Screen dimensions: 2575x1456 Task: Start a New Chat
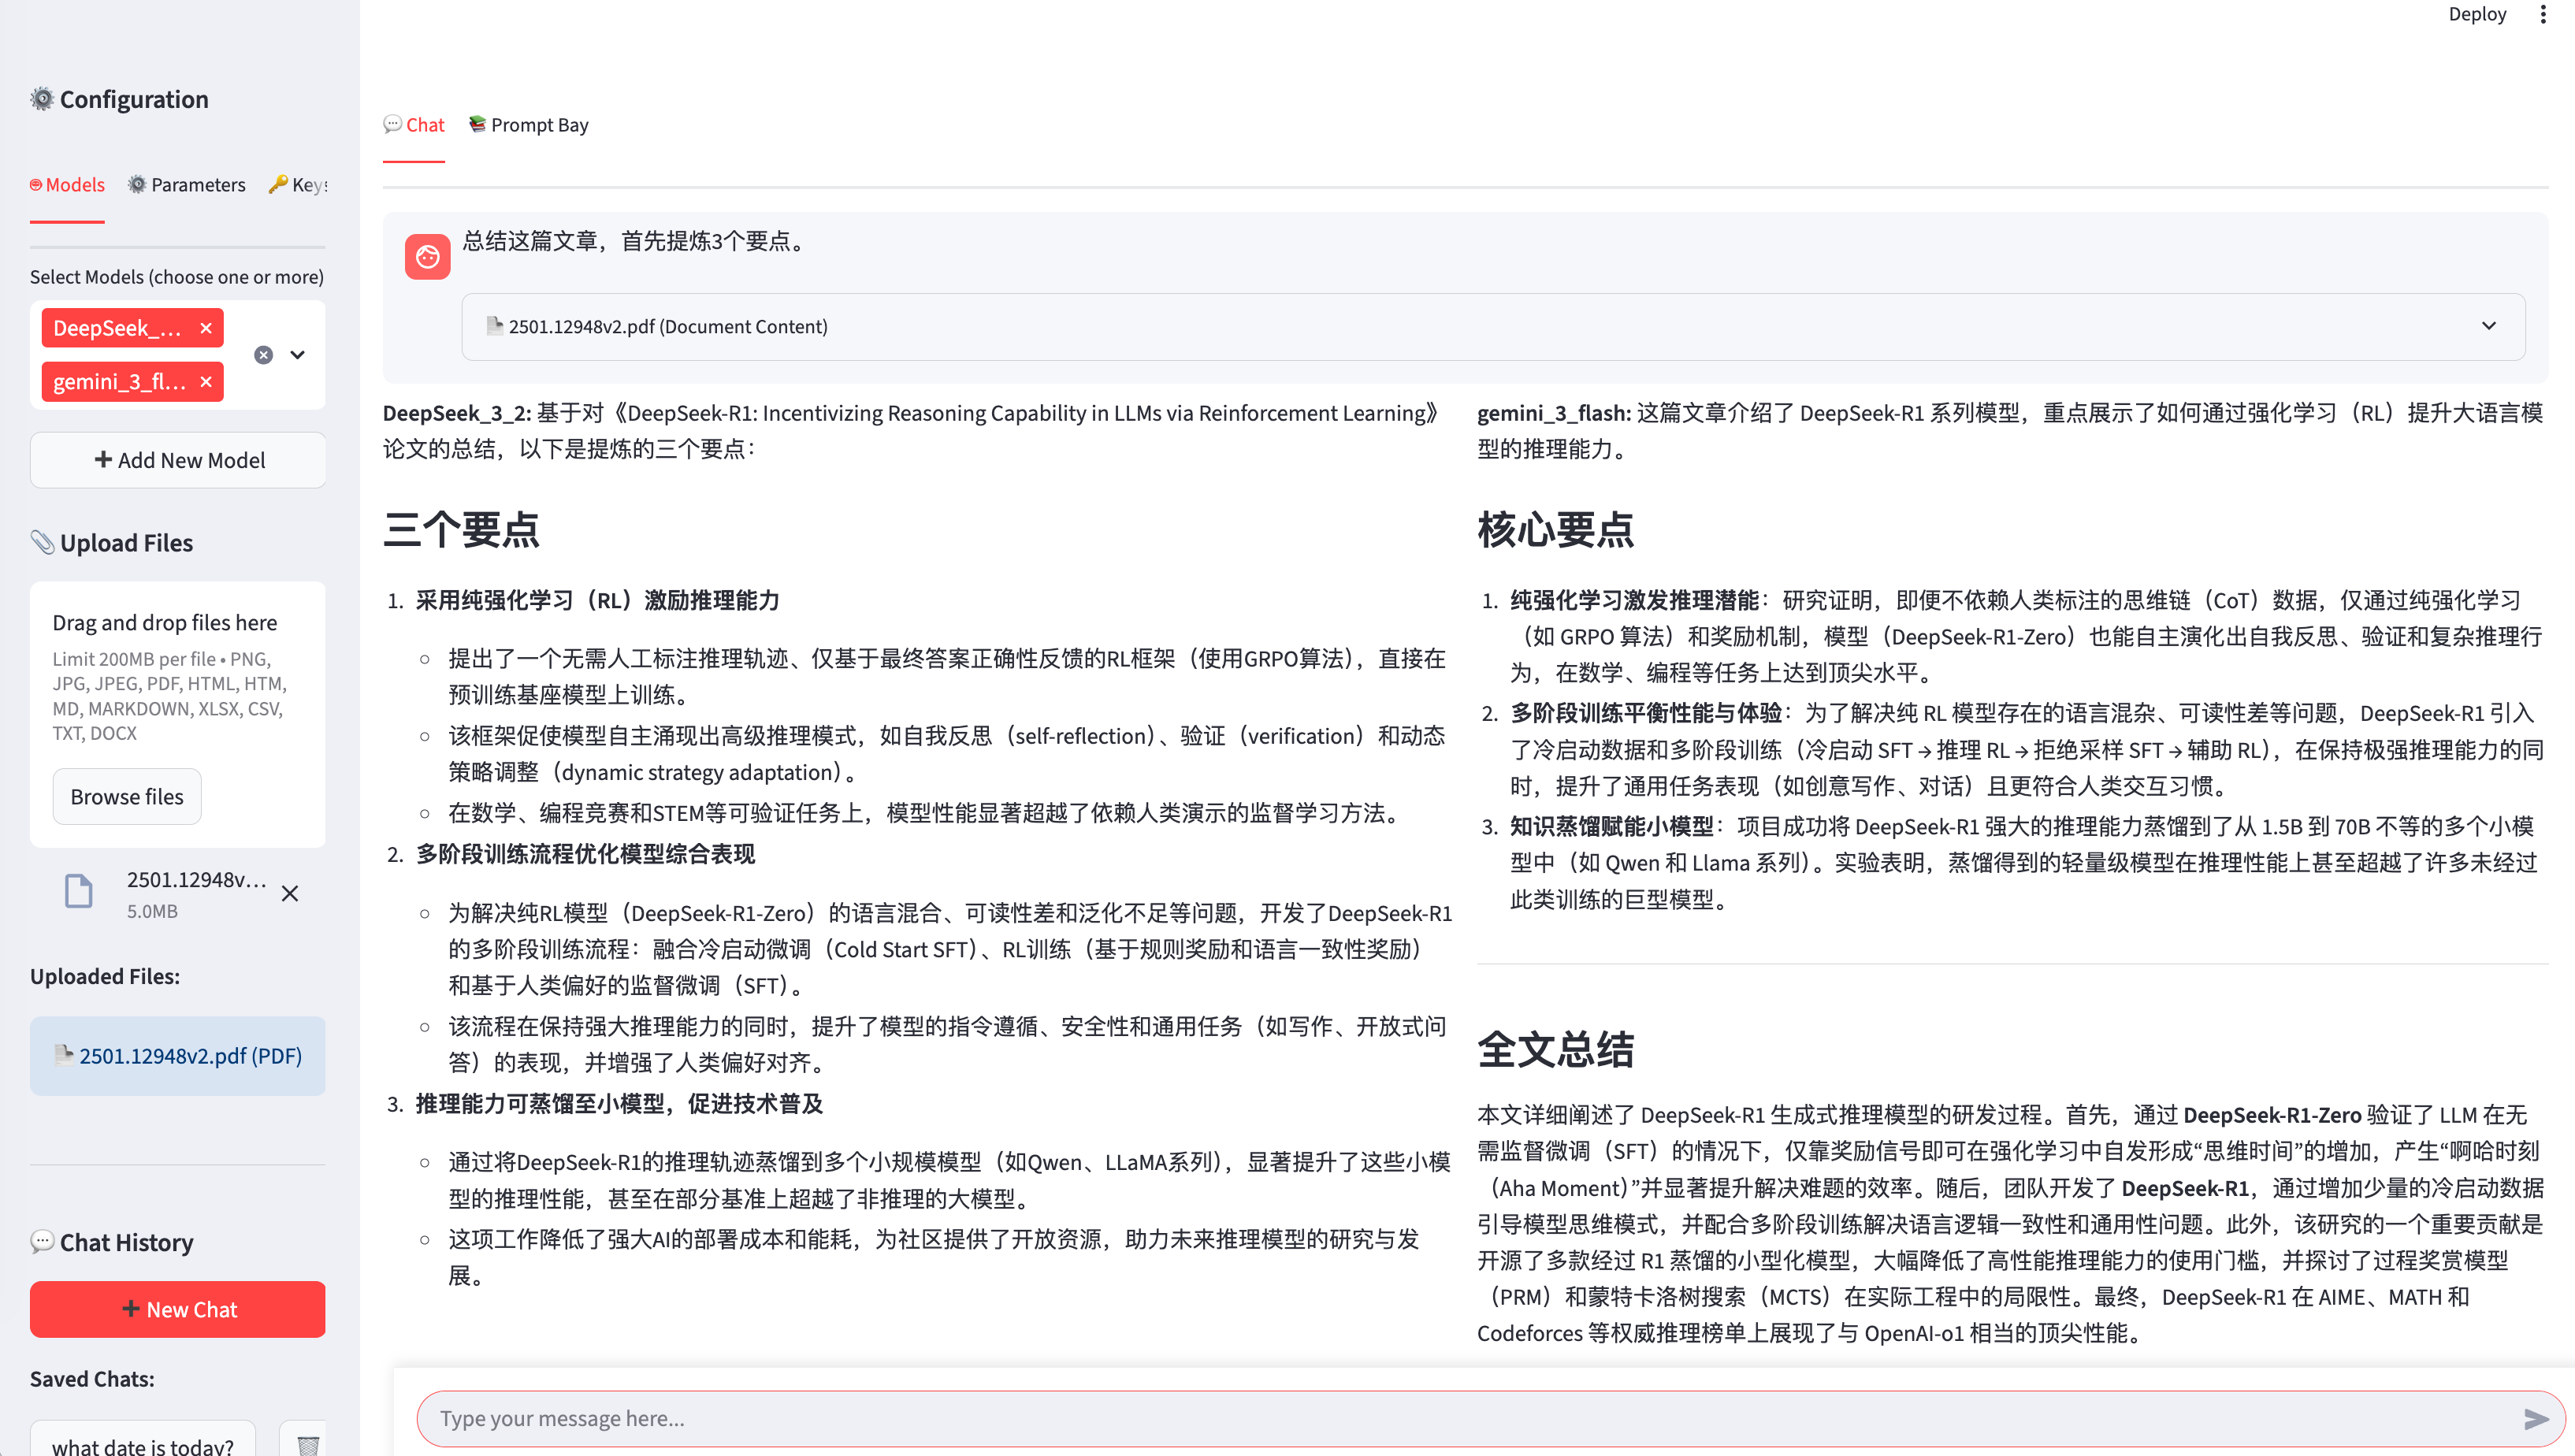[x=178, y=1309]
